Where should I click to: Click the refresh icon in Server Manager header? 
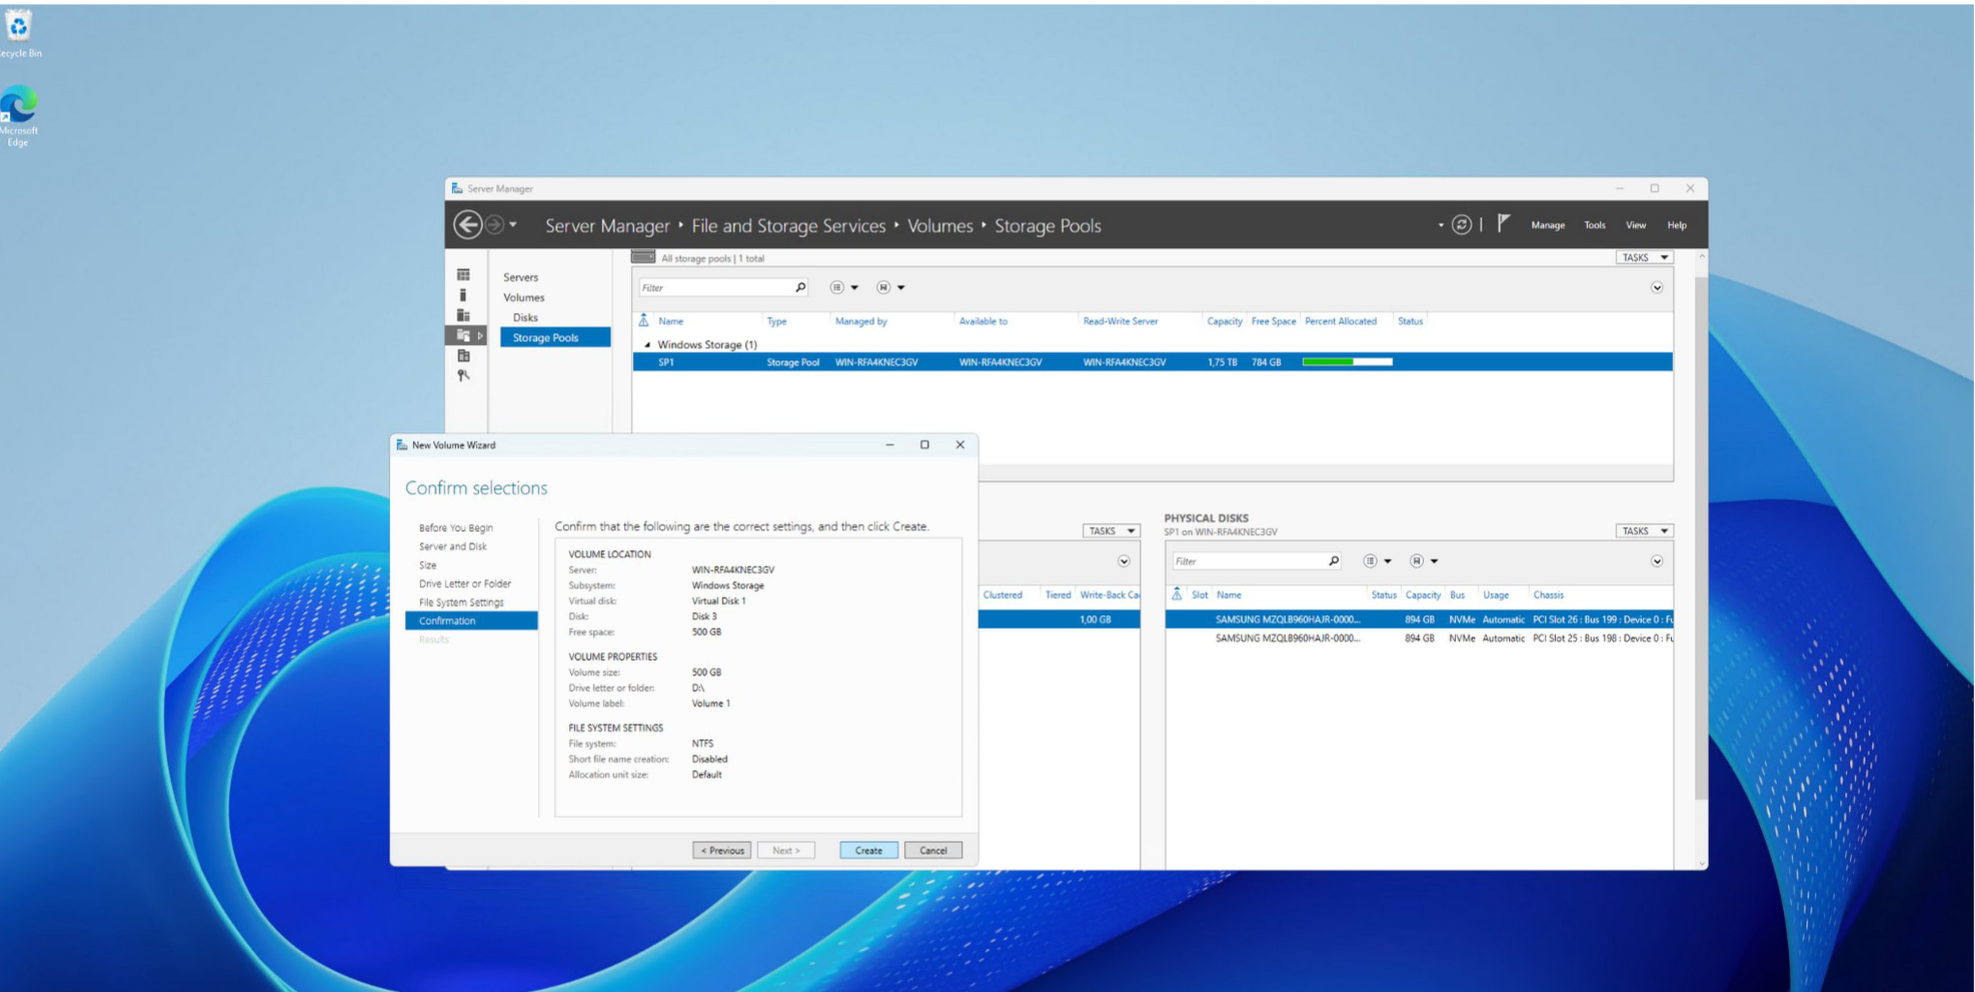[x=1461, y=225]
